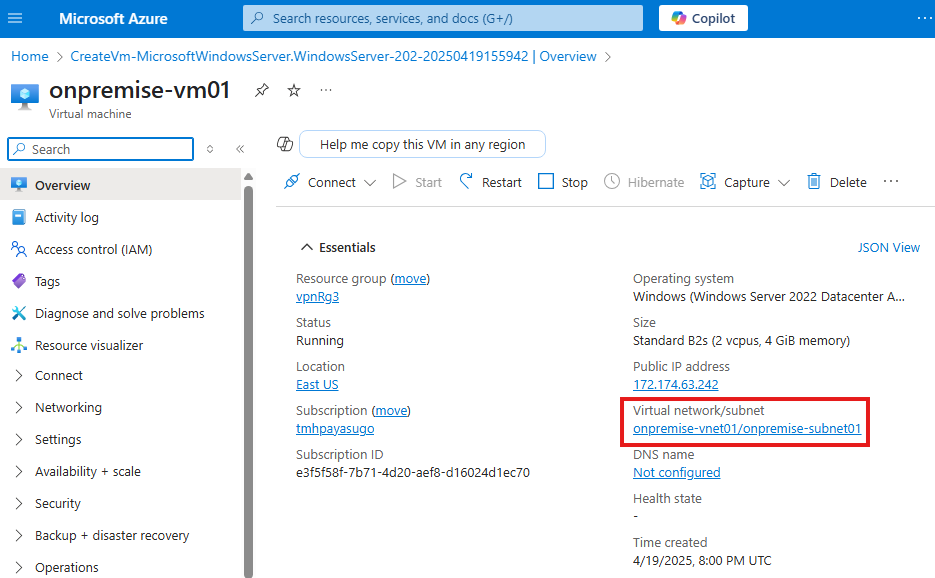Click East US location link

(x=317, y=385)
